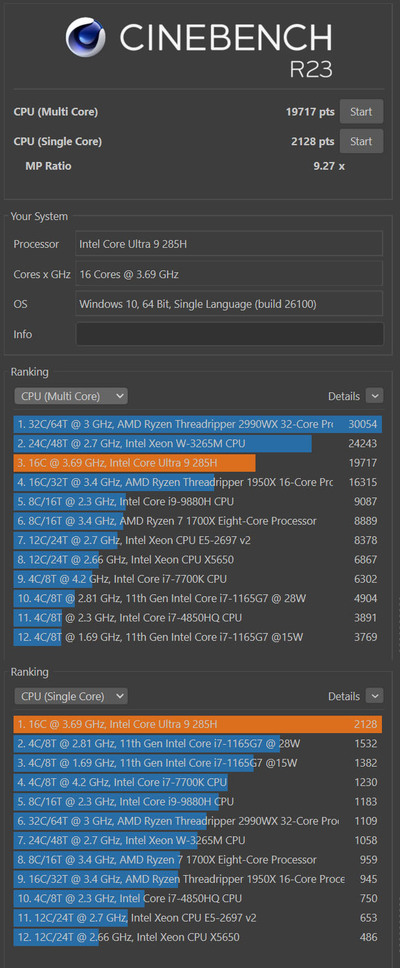400x968 pixels.
Task: Start the CPU Single Core benchmark
Action: point(361,141)
